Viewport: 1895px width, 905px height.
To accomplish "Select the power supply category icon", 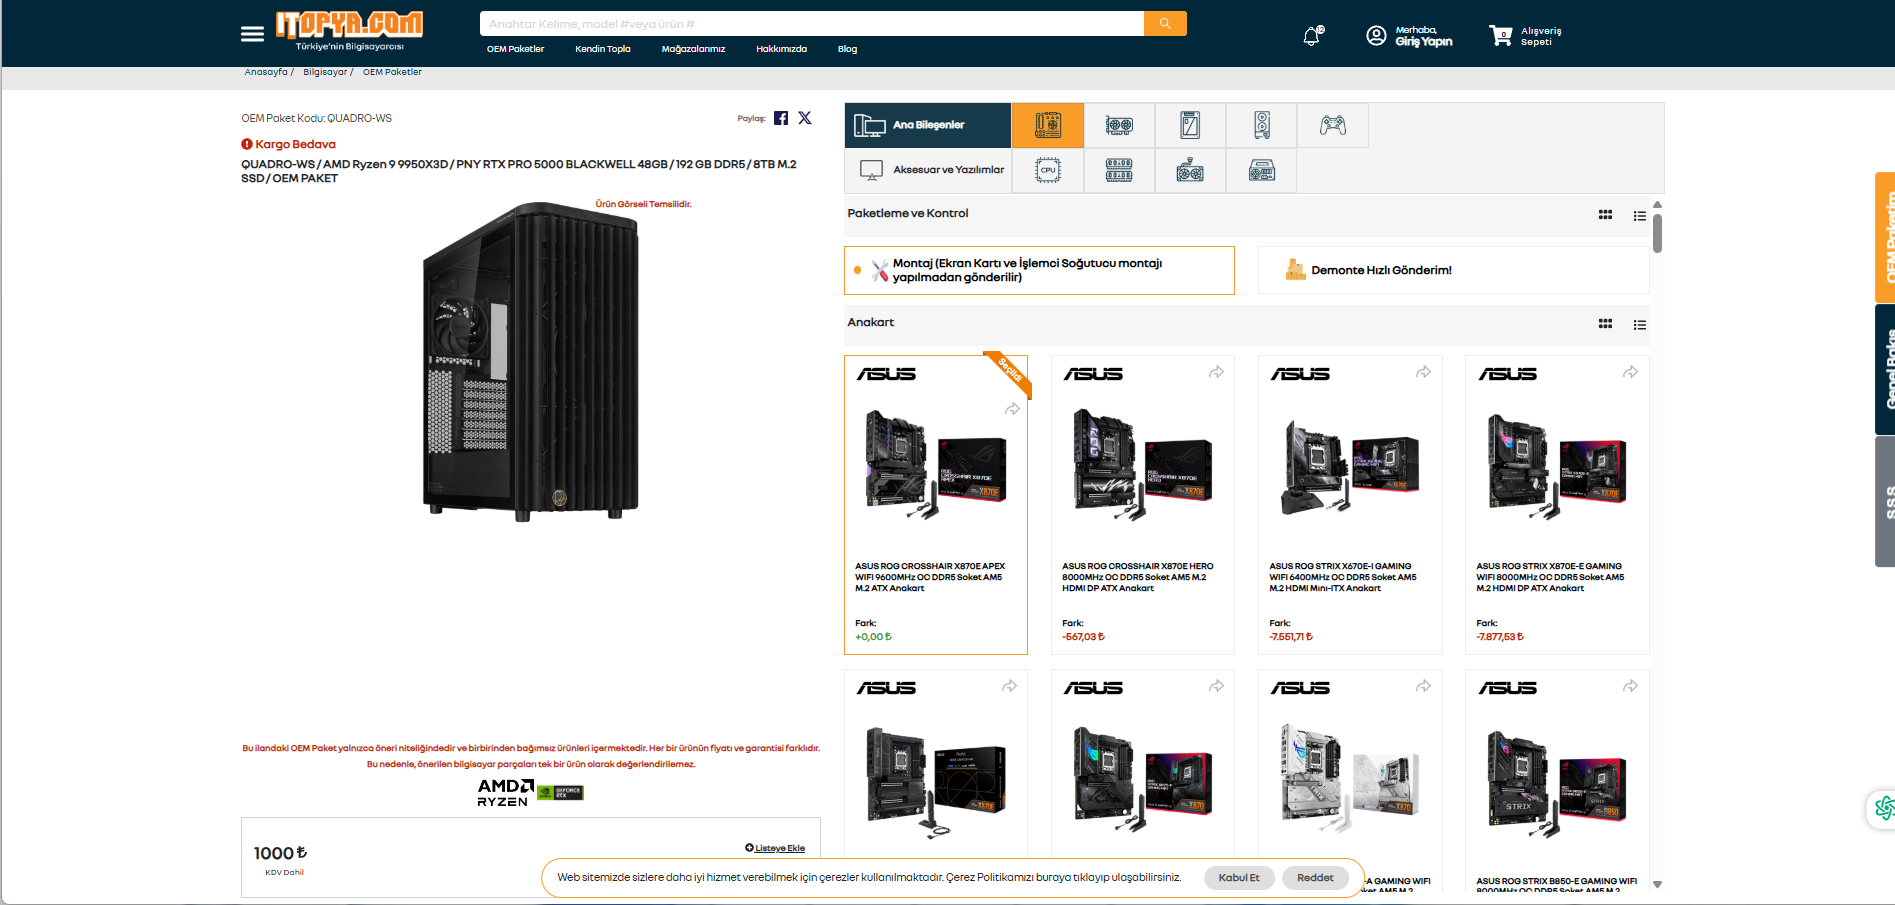I will click(x=1262, y=170).
